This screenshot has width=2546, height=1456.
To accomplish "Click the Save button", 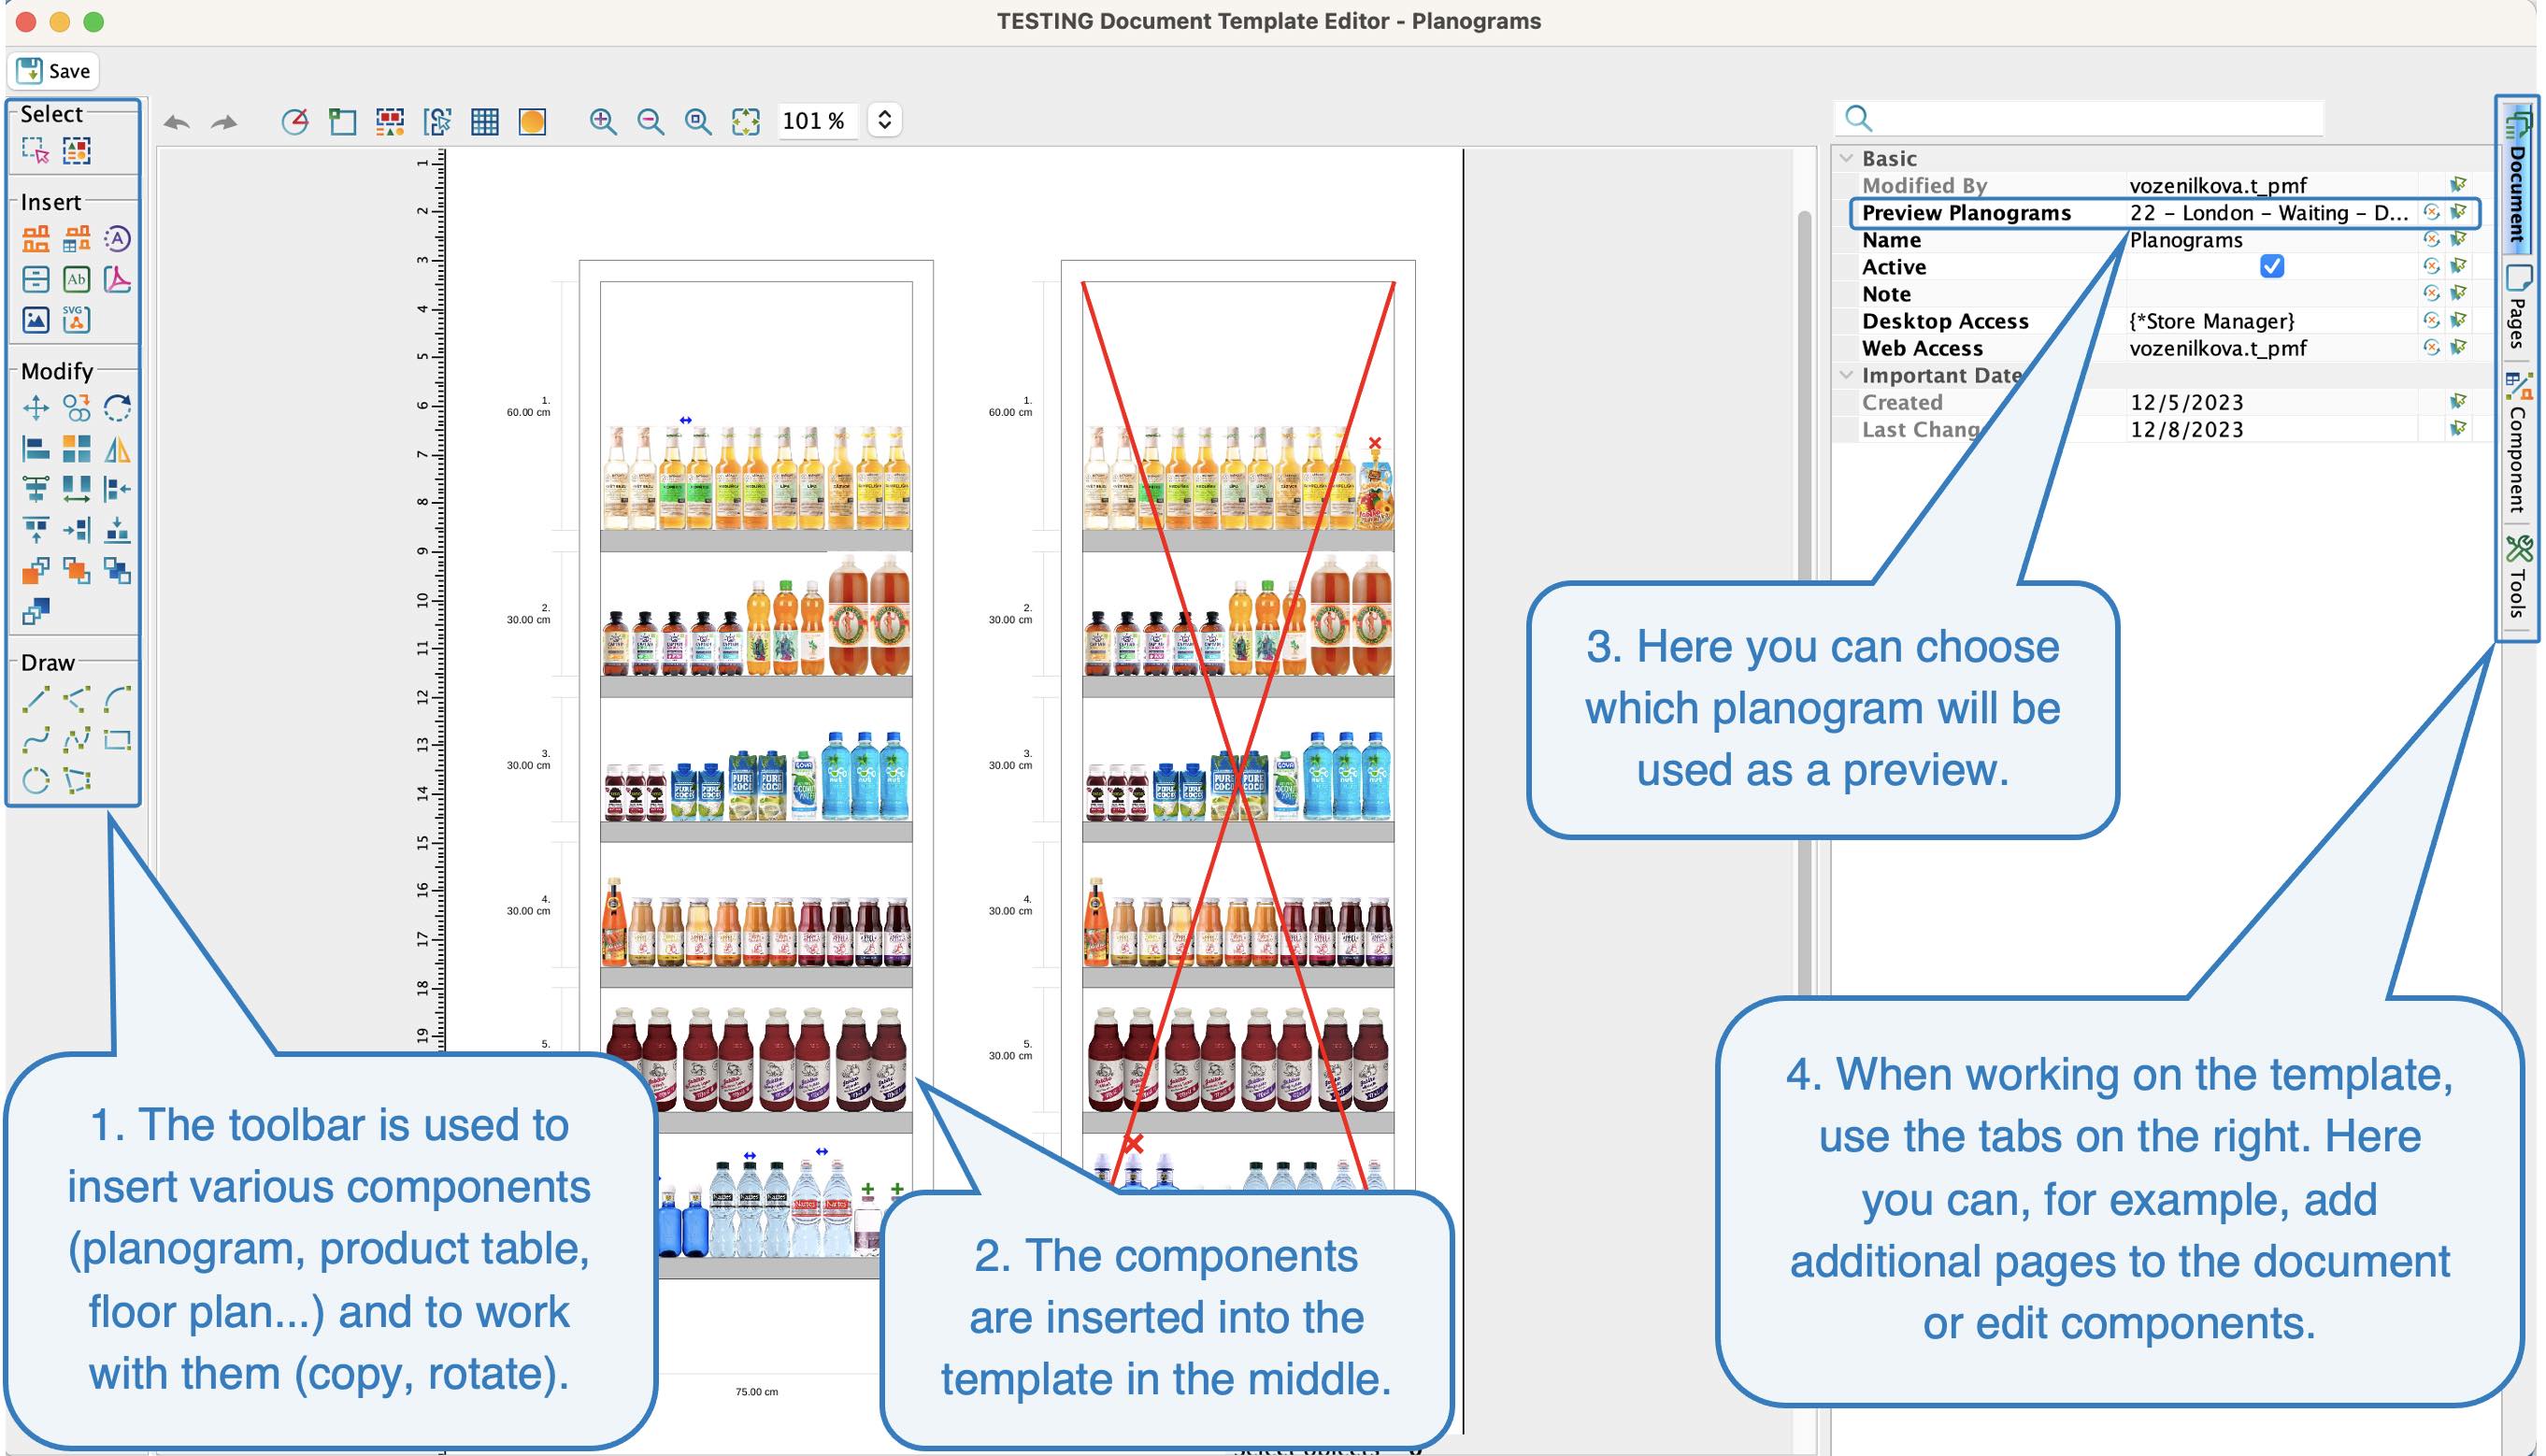I will coord(54,71).
